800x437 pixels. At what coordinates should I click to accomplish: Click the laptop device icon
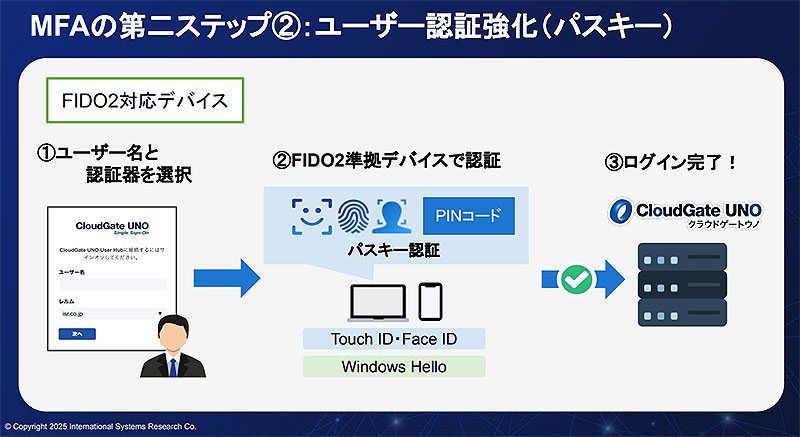tap(377, 301)
